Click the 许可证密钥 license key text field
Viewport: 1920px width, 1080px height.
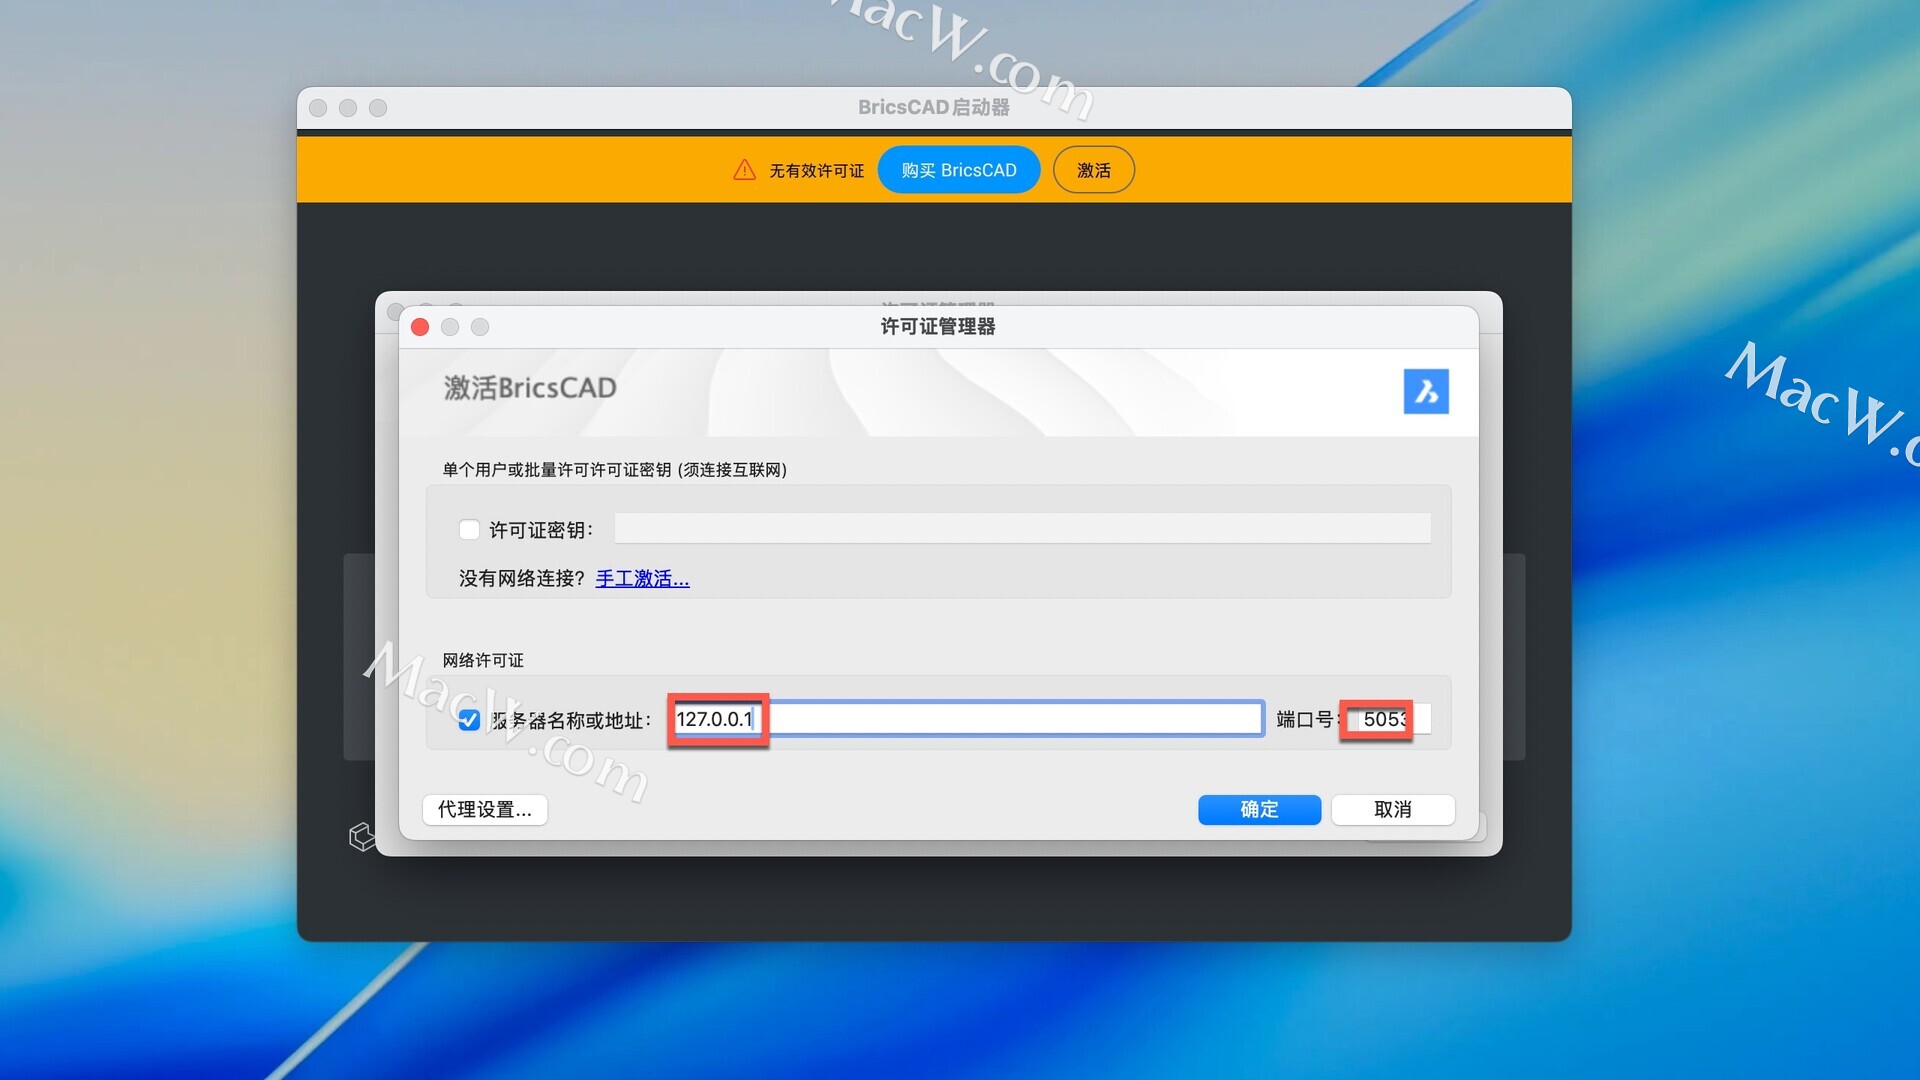pos(1021,529)
